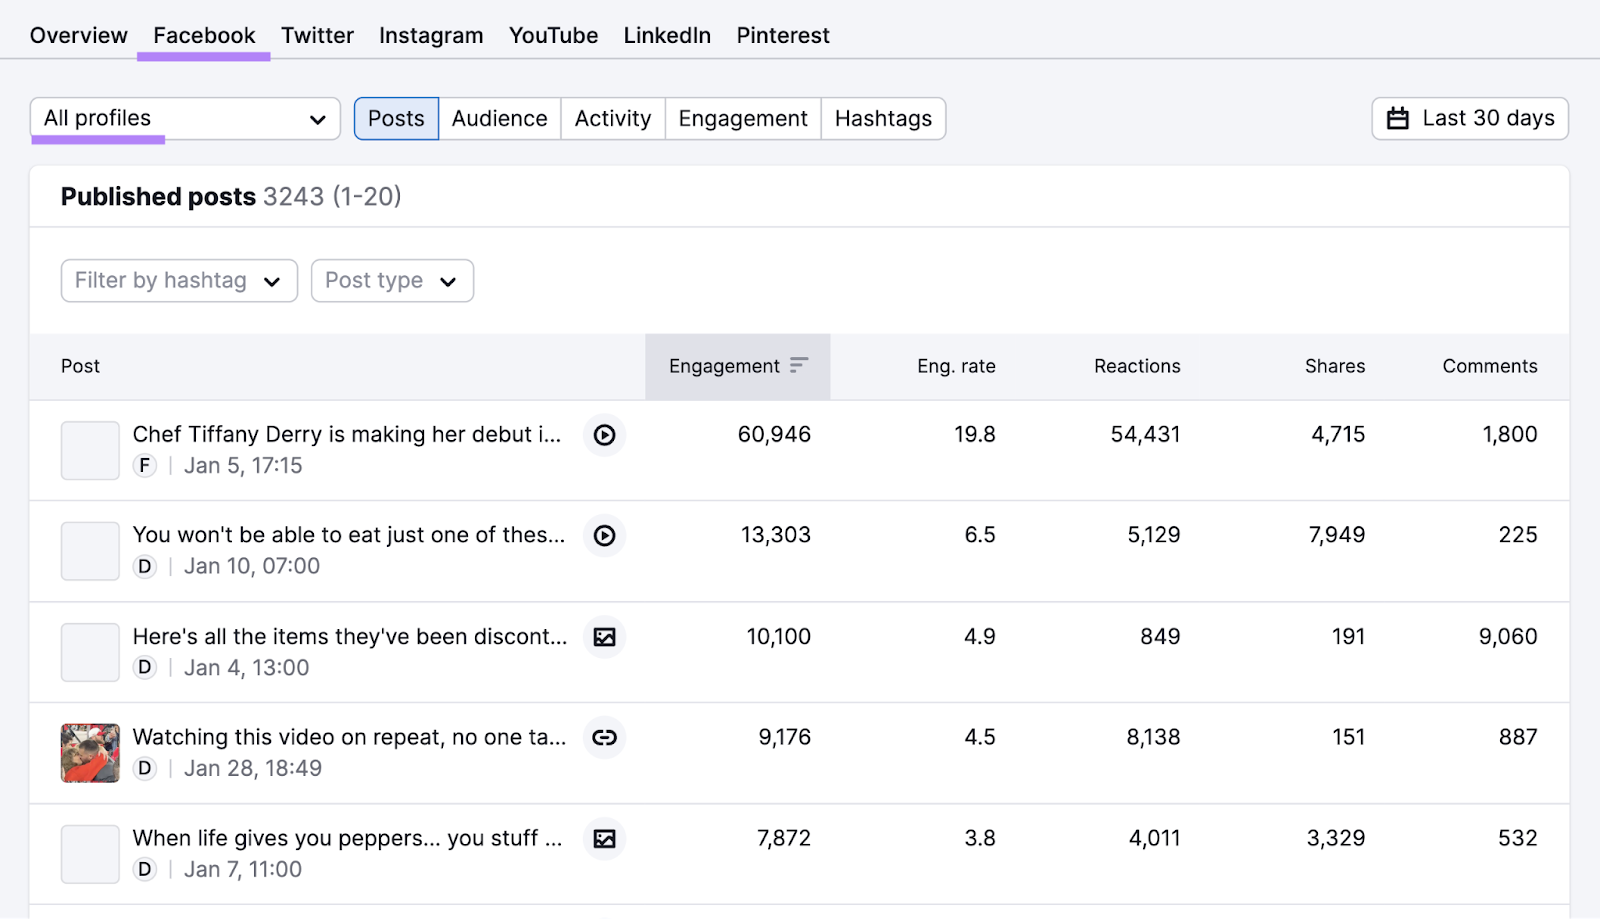Click the play icon on Chef Tiffany Derry's post

(604, 435)
